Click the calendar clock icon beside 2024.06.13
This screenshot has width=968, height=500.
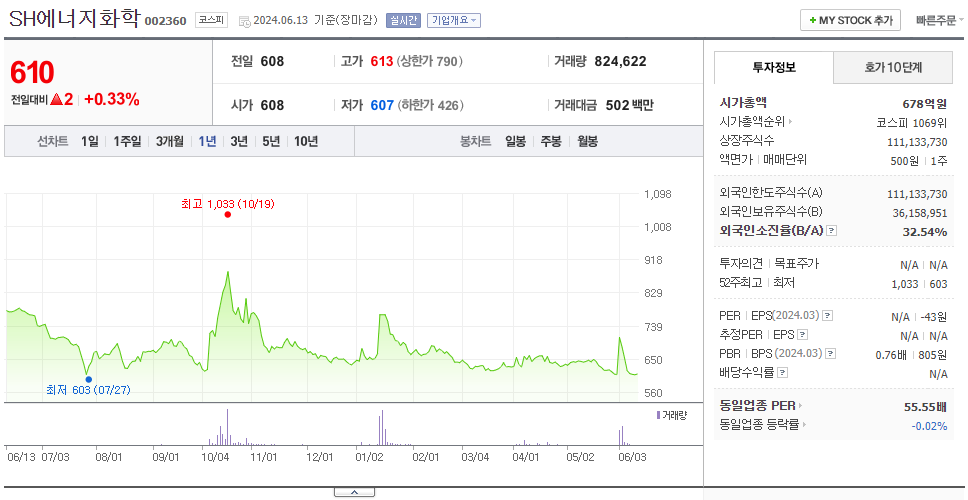pyautogui.click(x=244, y=21)
